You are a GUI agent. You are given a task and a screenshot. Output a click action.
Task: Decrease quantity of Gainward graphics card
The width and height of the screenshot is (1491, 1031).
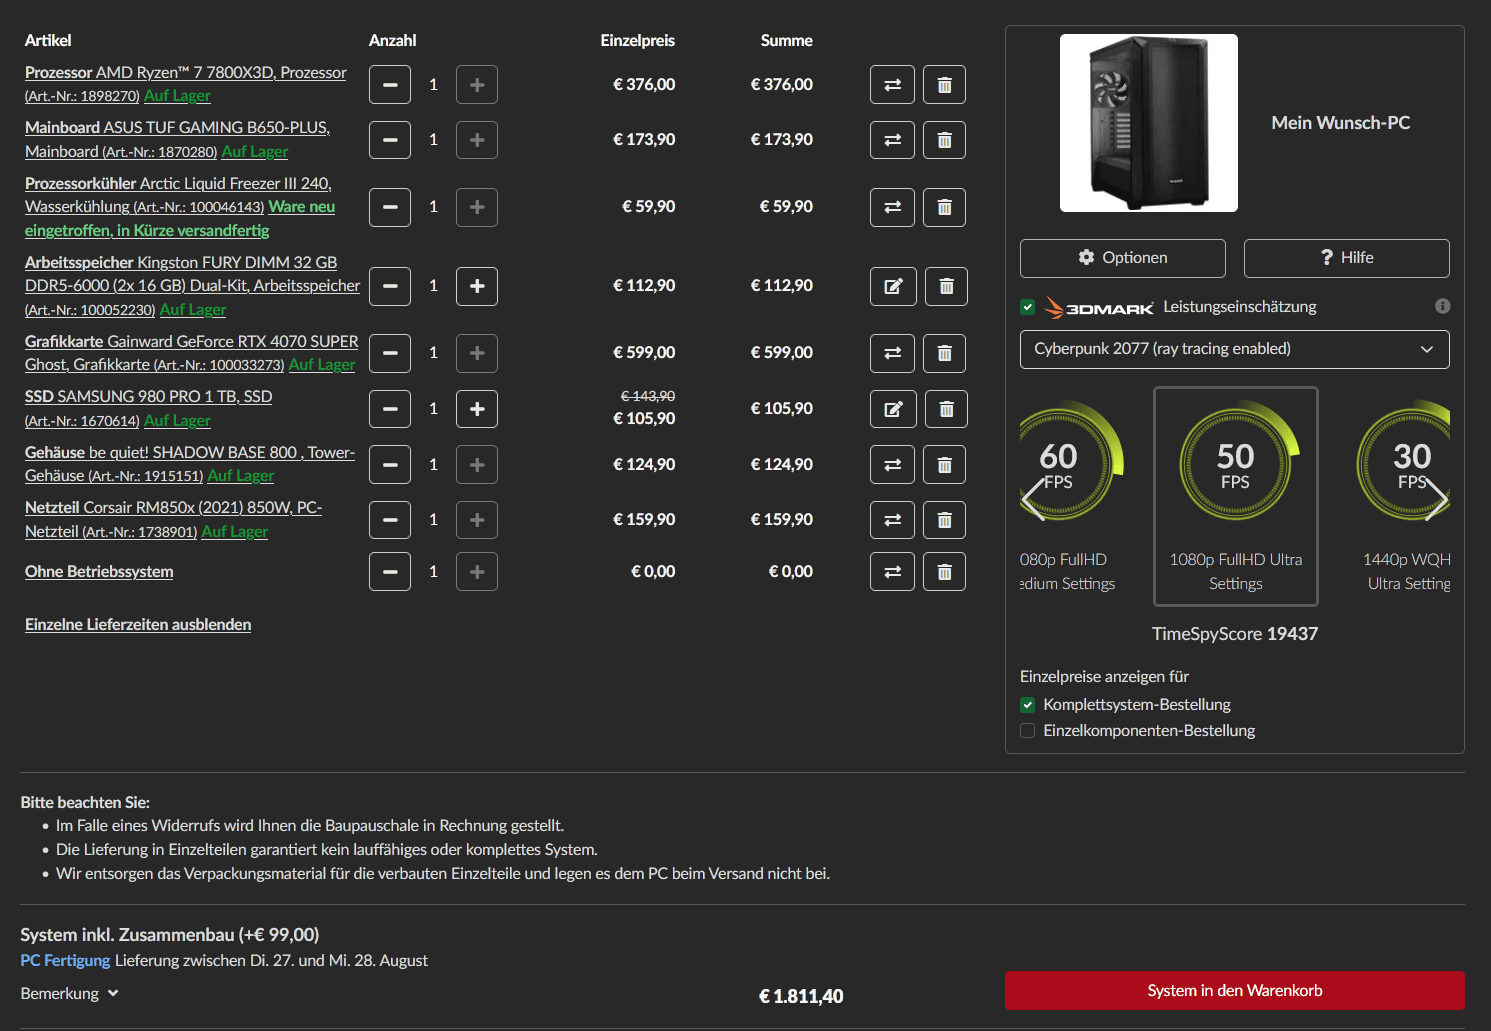(390, 353)
